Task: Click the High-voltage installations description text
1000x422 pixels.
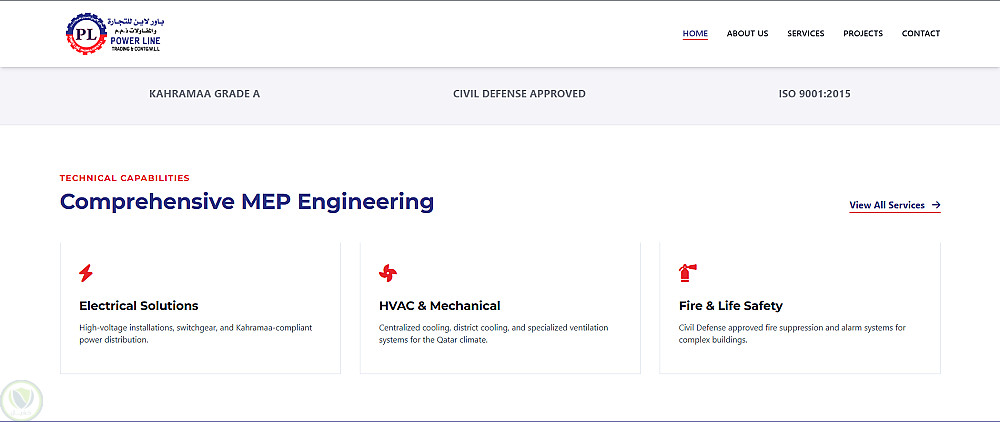Action: [196, 334]
